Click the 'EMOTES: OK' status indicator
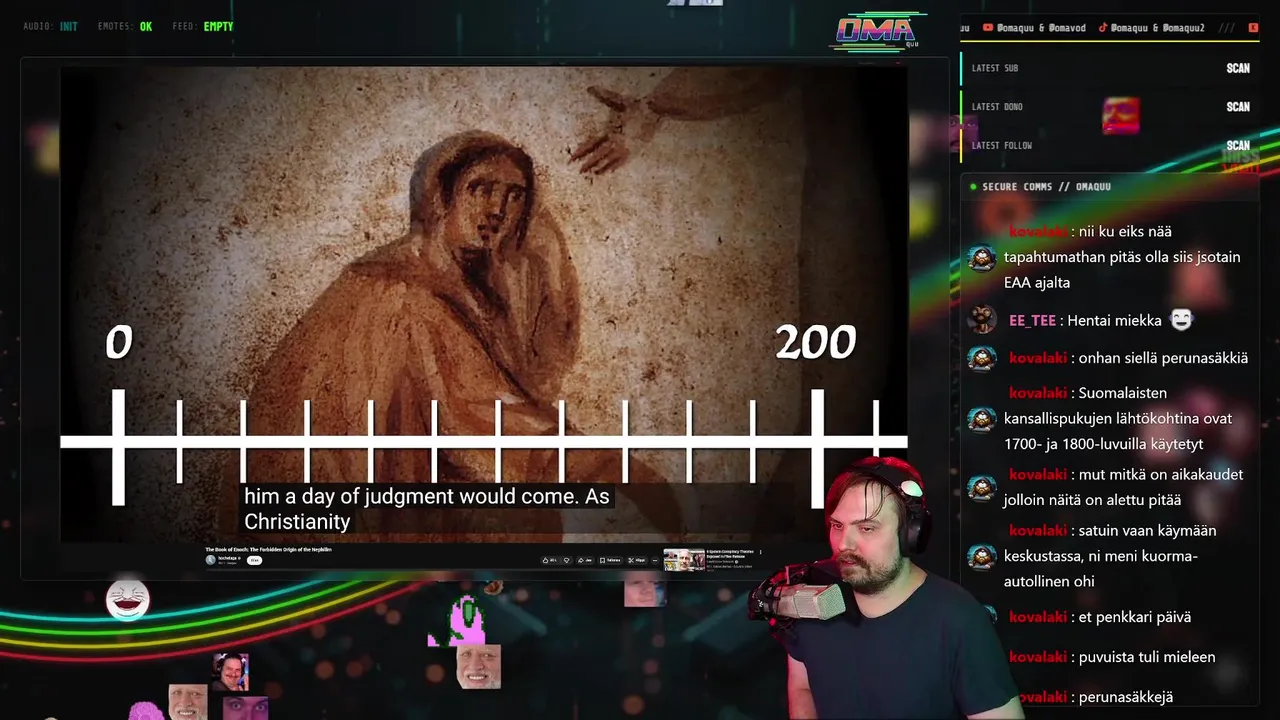 pos(125,27)
